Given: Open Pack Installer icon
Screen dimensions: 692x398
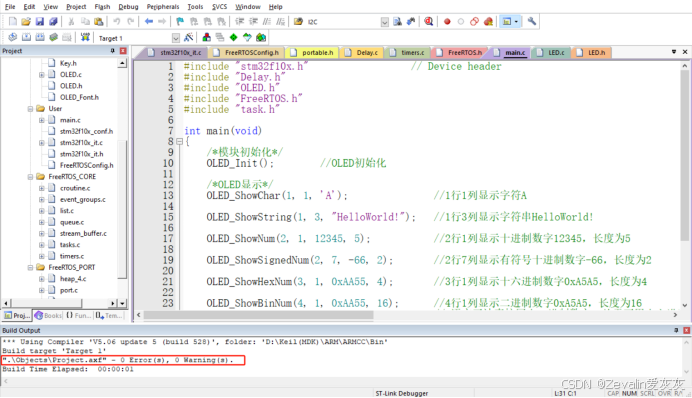Looking at the screenshot, I should pyautogui.click(x=261, y=38).
